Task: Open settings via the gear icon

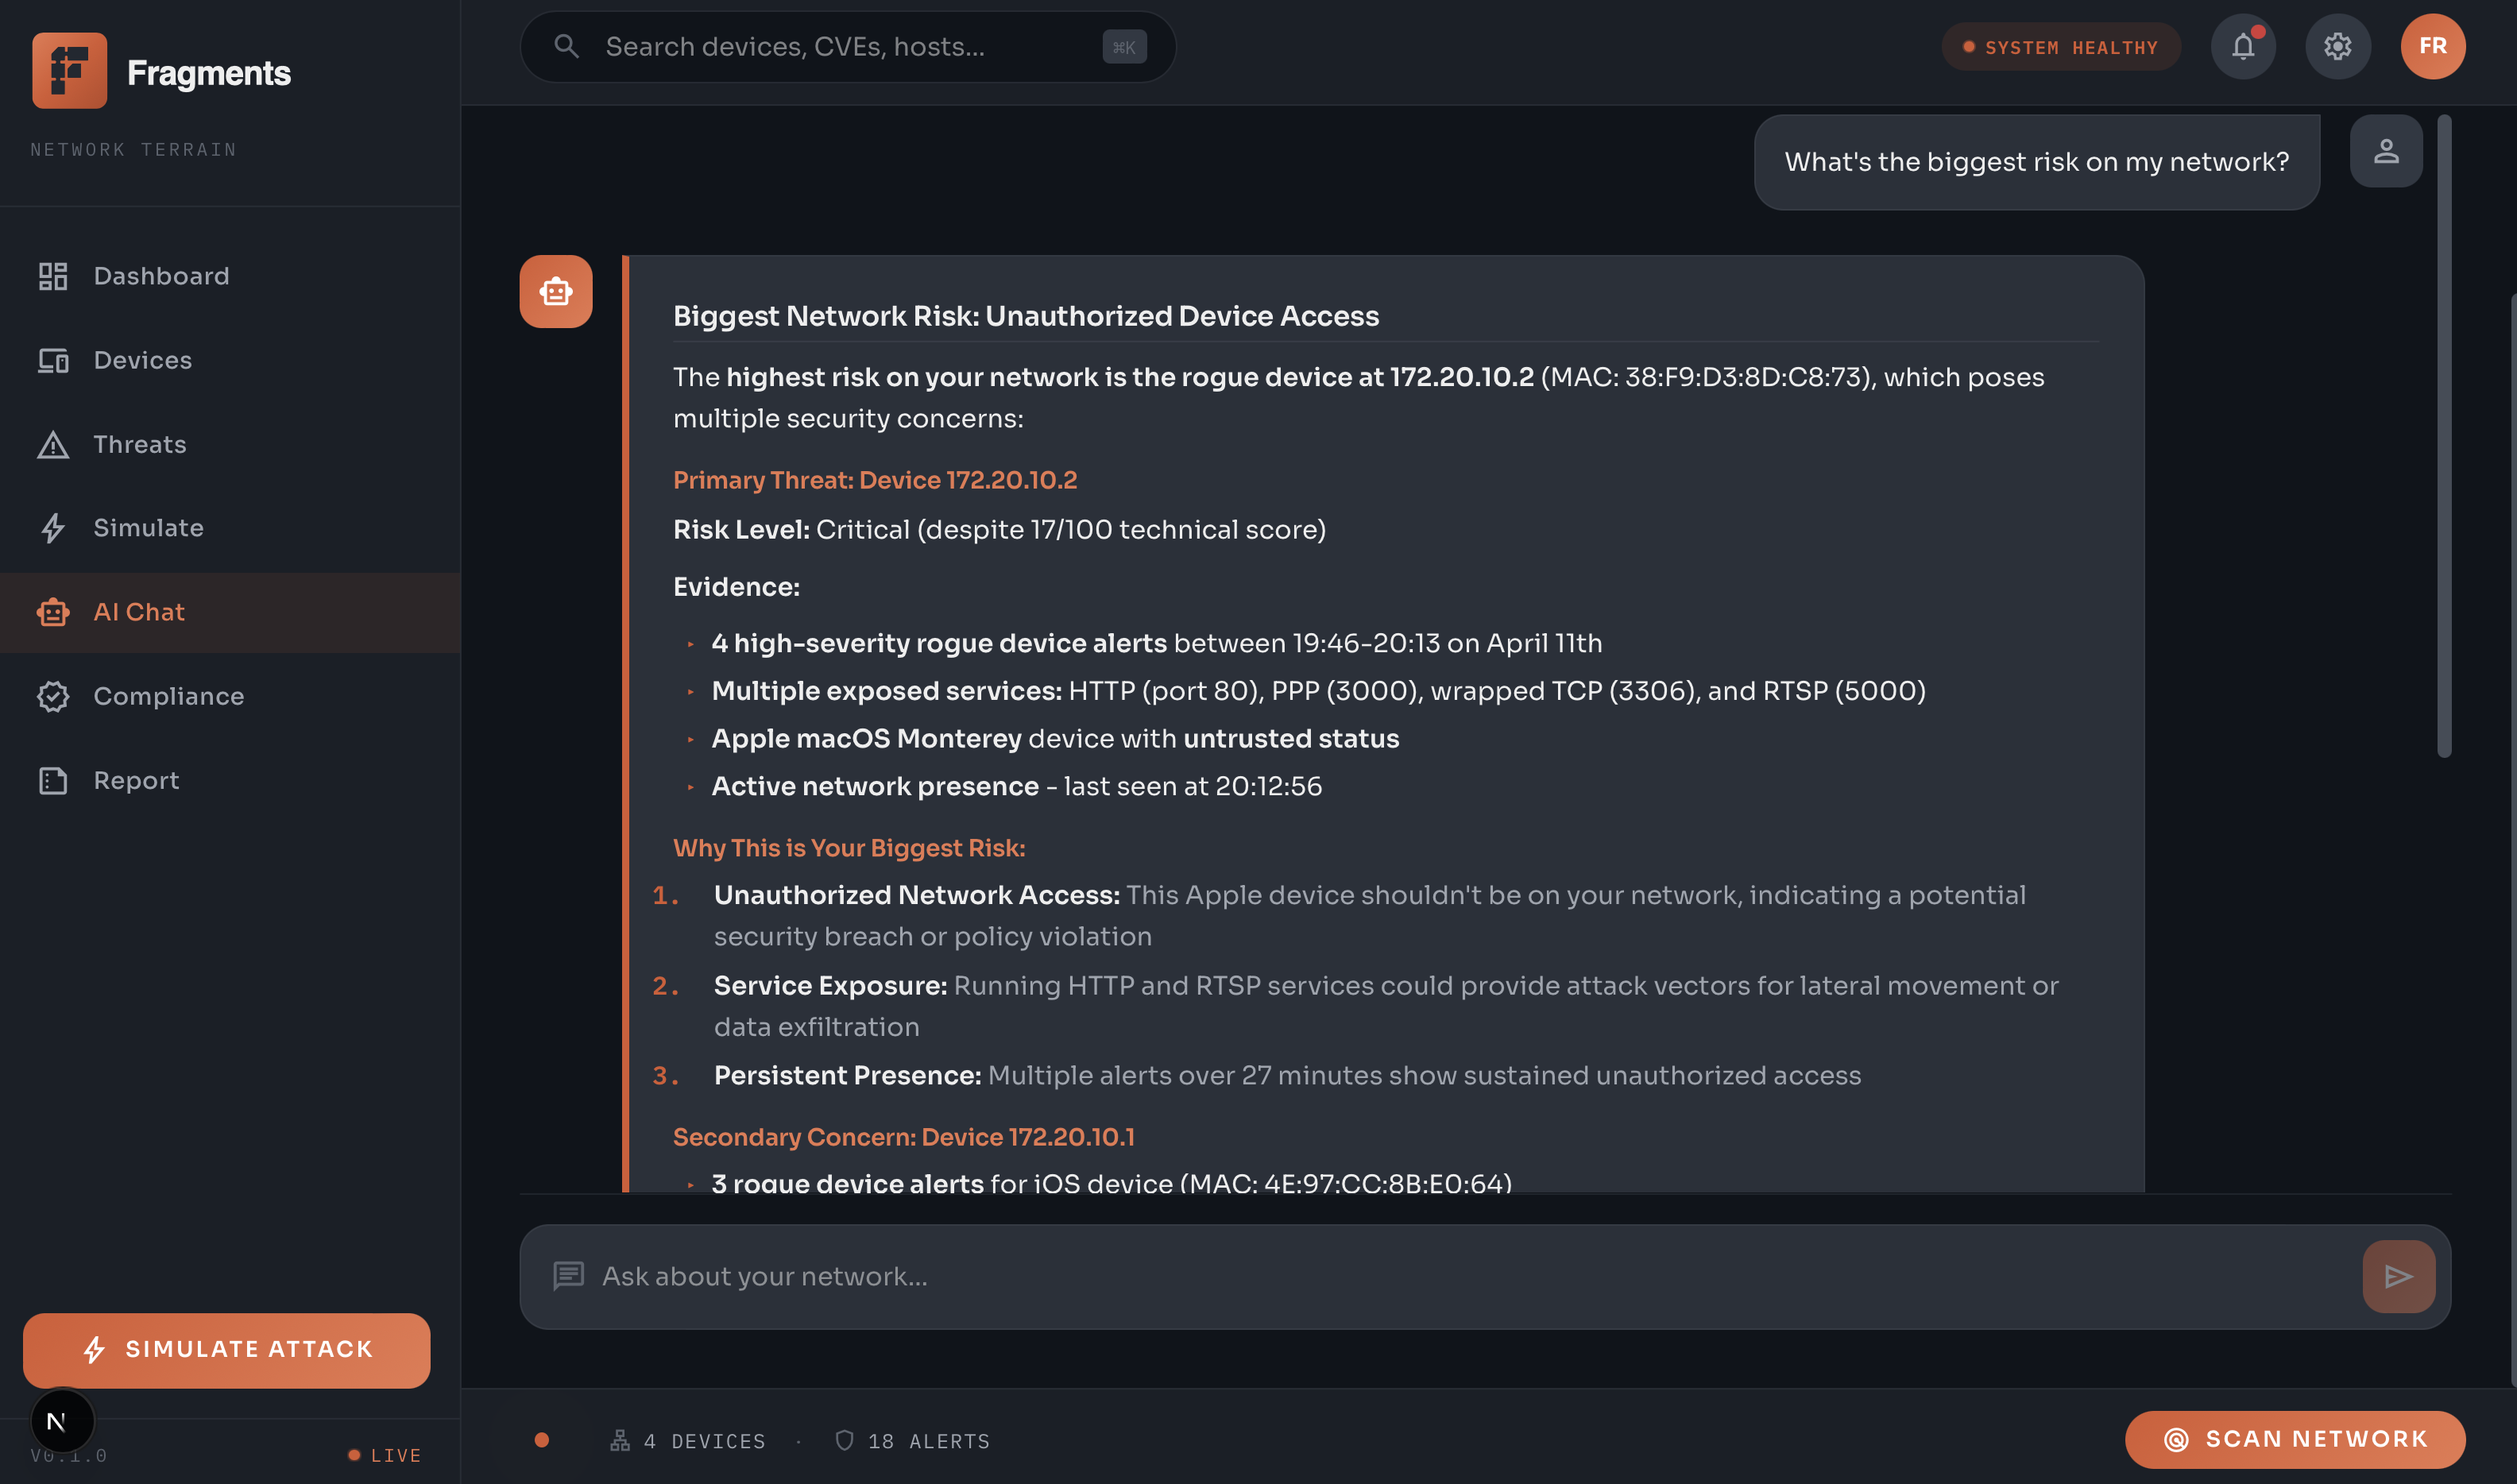Action: 2337,47
